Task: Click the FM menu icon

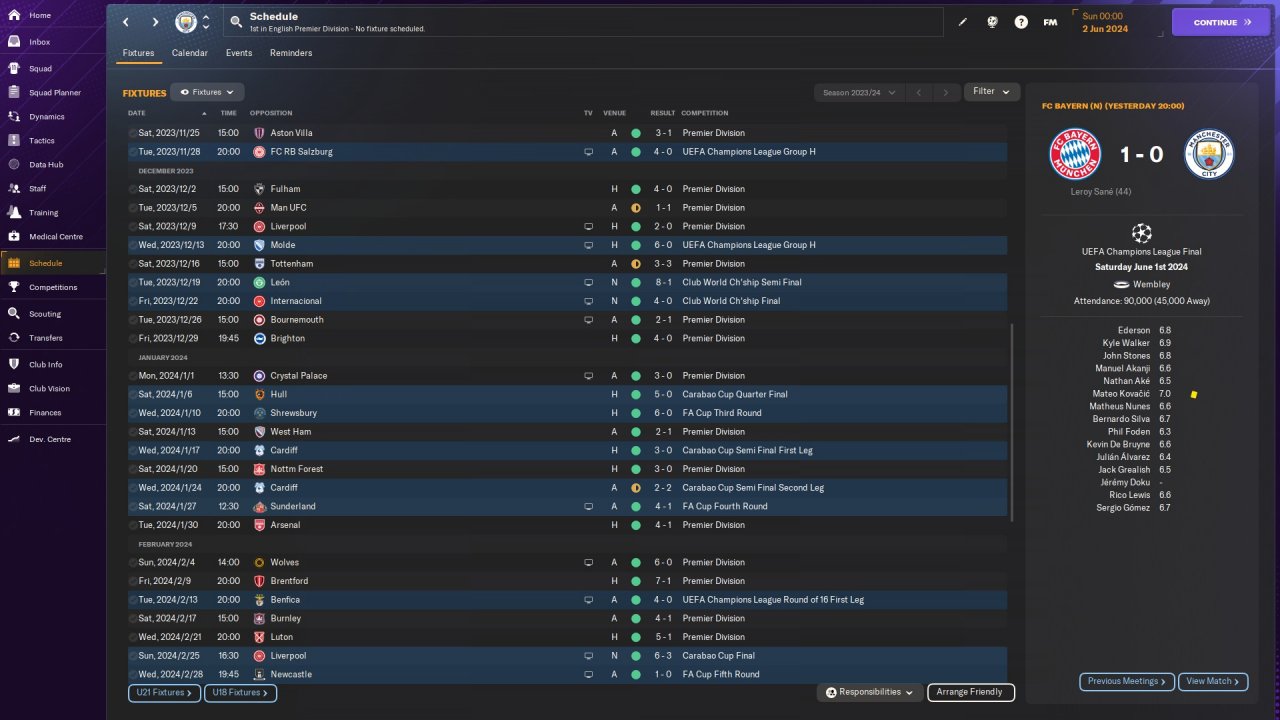Action: tap(1050, 22)
